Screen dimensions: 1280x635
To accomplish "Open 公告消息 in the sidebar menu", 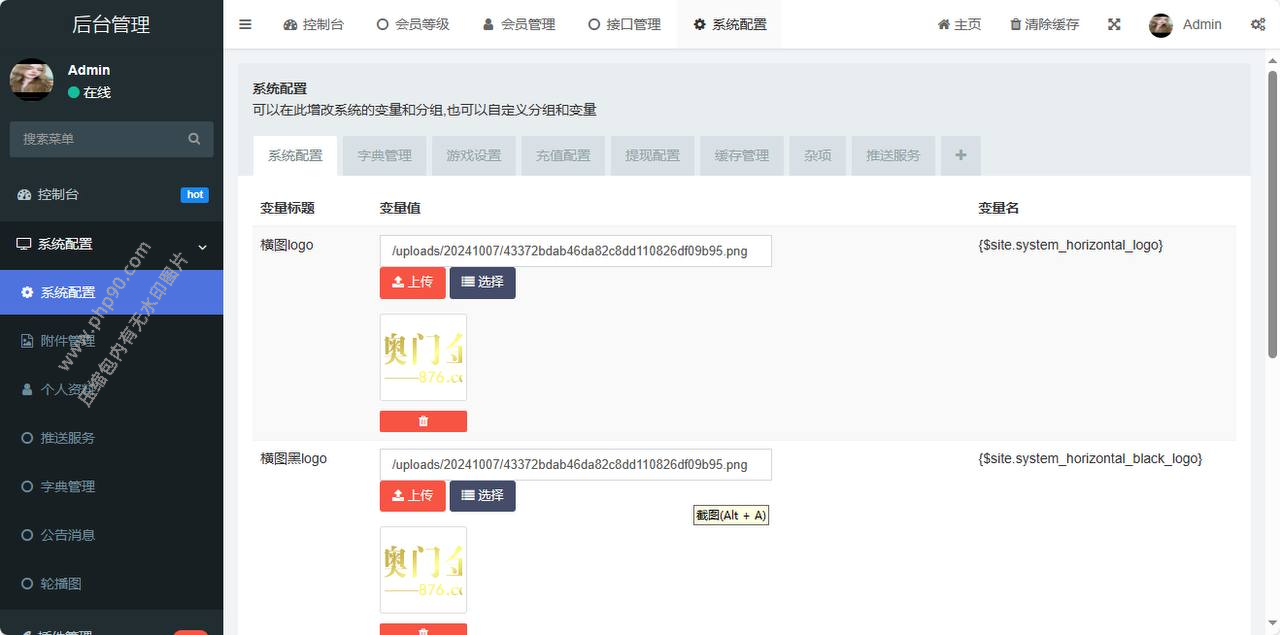I will 68,535.
